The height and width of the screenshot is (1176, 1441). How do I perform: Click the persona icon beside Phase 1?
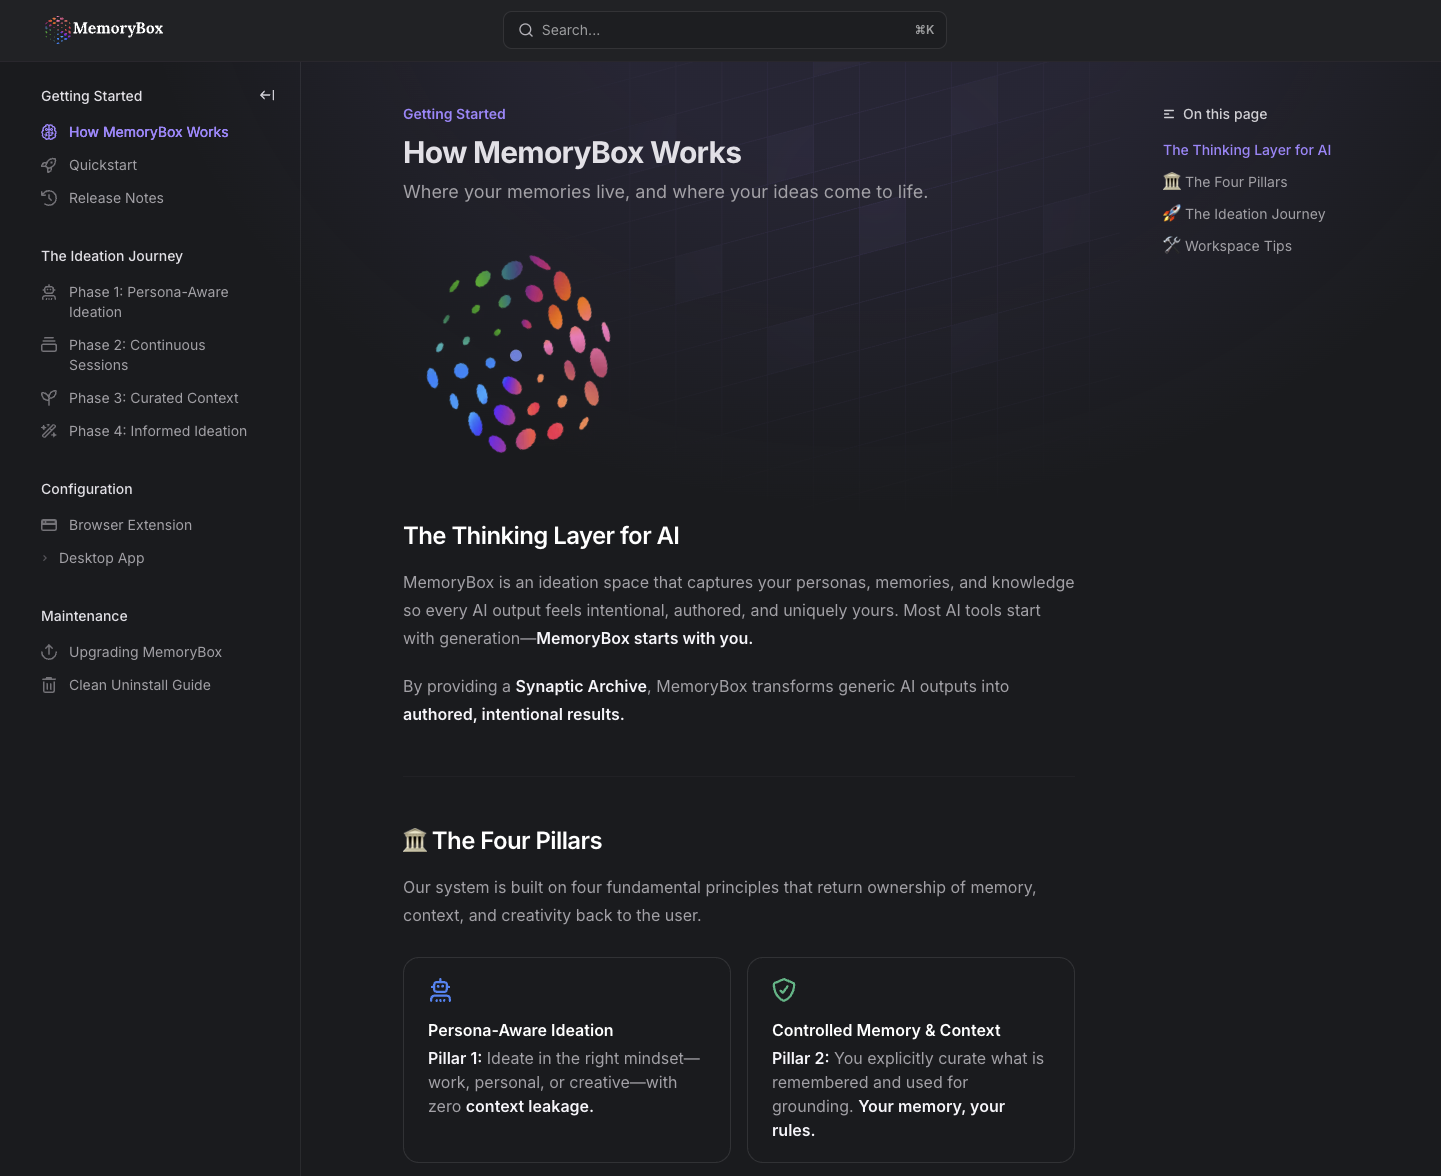[49, 292]
